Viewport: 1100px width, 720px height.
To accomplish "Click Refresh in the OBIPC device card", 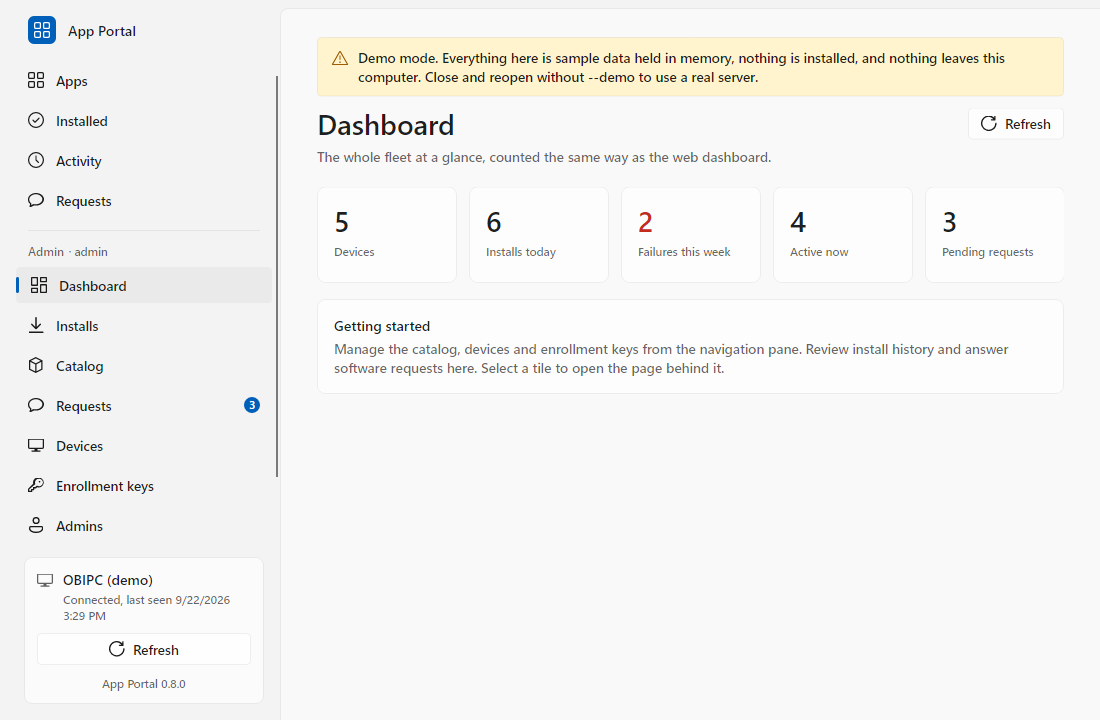I will tap(144, 649).
